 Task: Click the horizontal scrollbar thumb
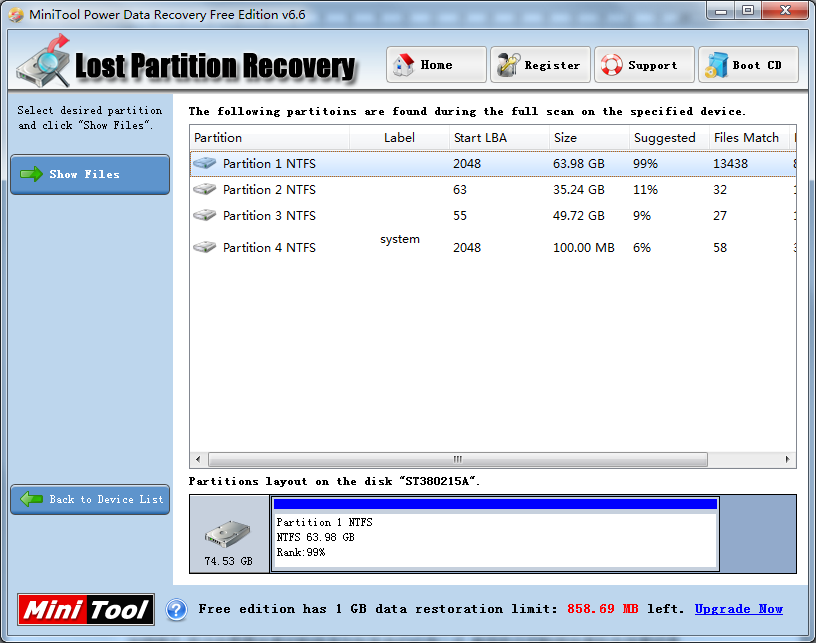point(458,459)
